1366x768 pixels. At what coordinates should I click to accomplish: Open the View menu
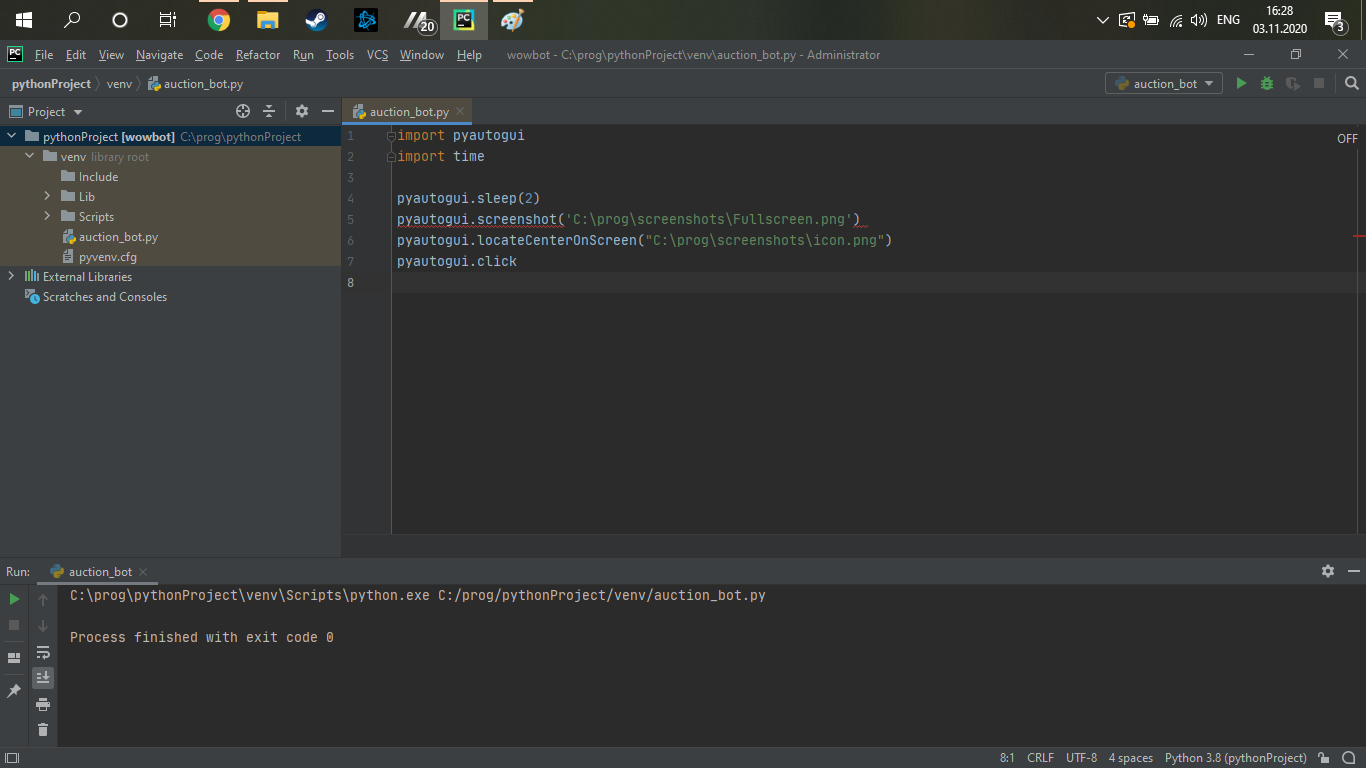[x=111, y=55]
